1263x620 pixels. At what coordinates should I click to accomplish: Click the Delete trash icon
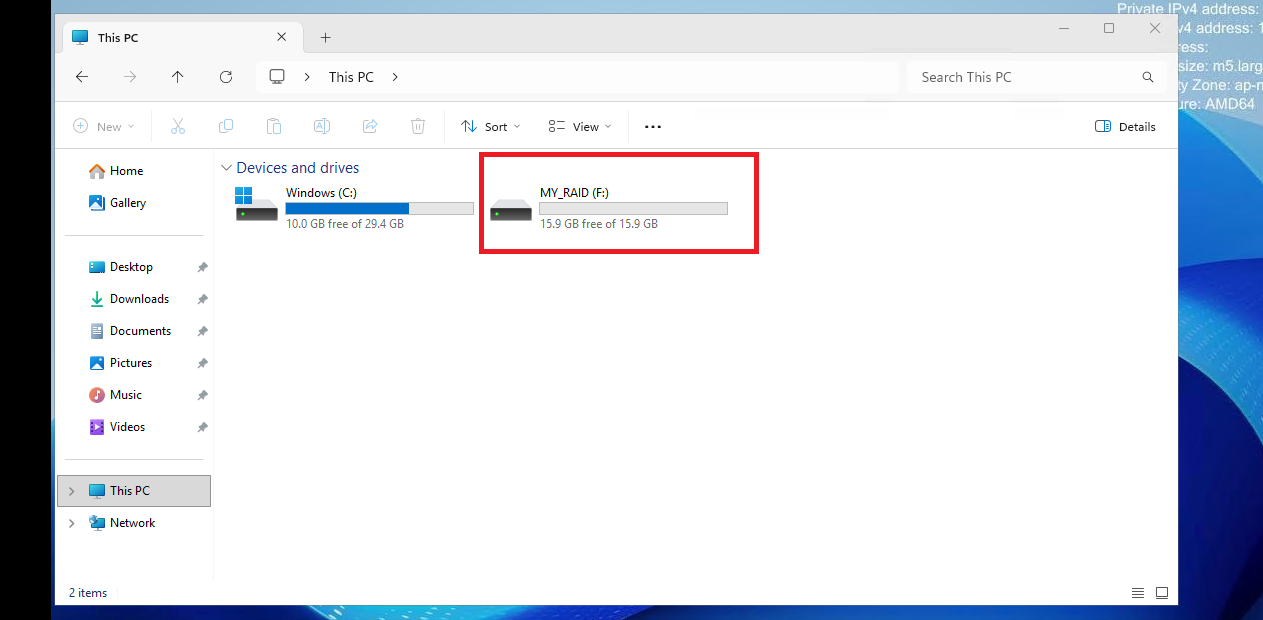click(418, 126)
